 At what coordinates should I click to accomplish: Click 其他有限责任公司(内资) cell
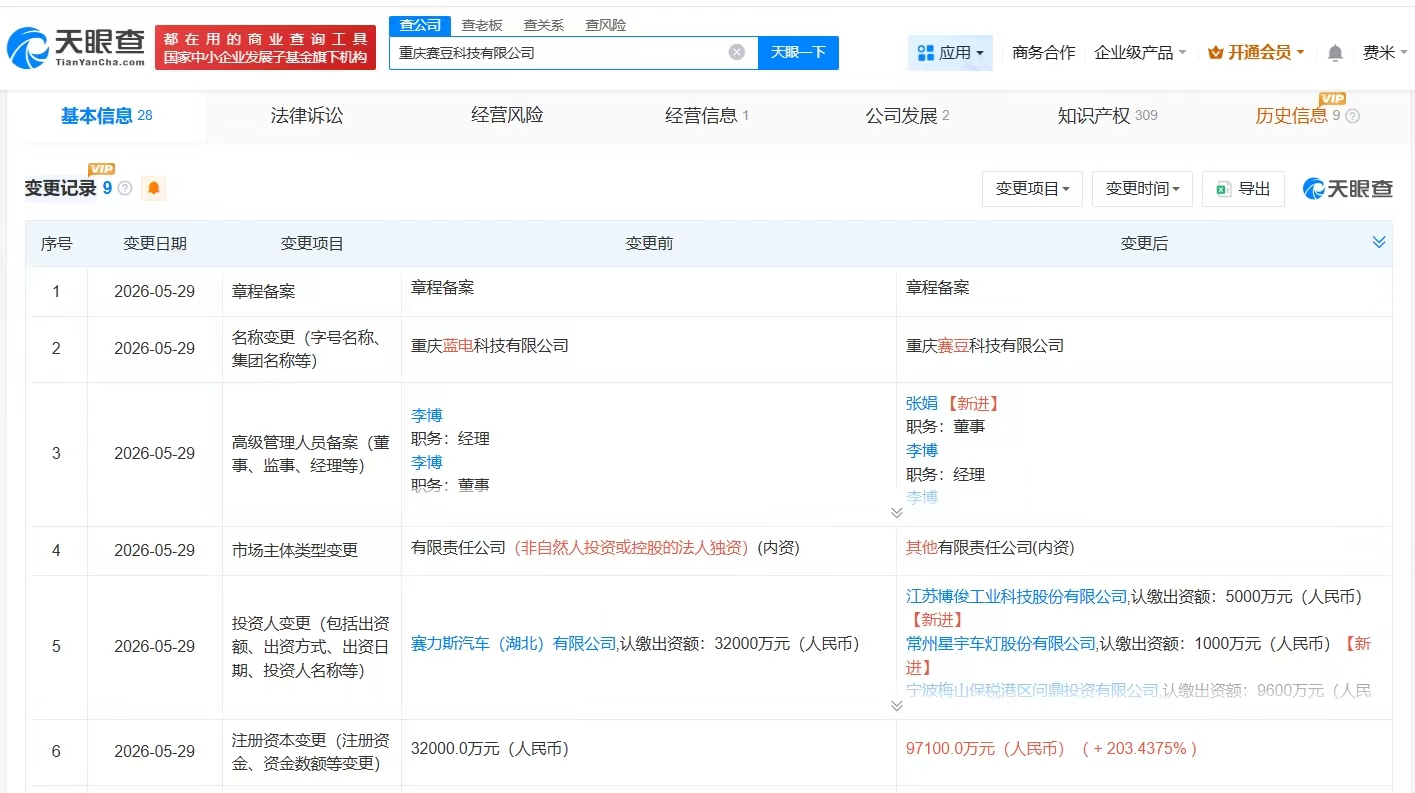point(990,548)
